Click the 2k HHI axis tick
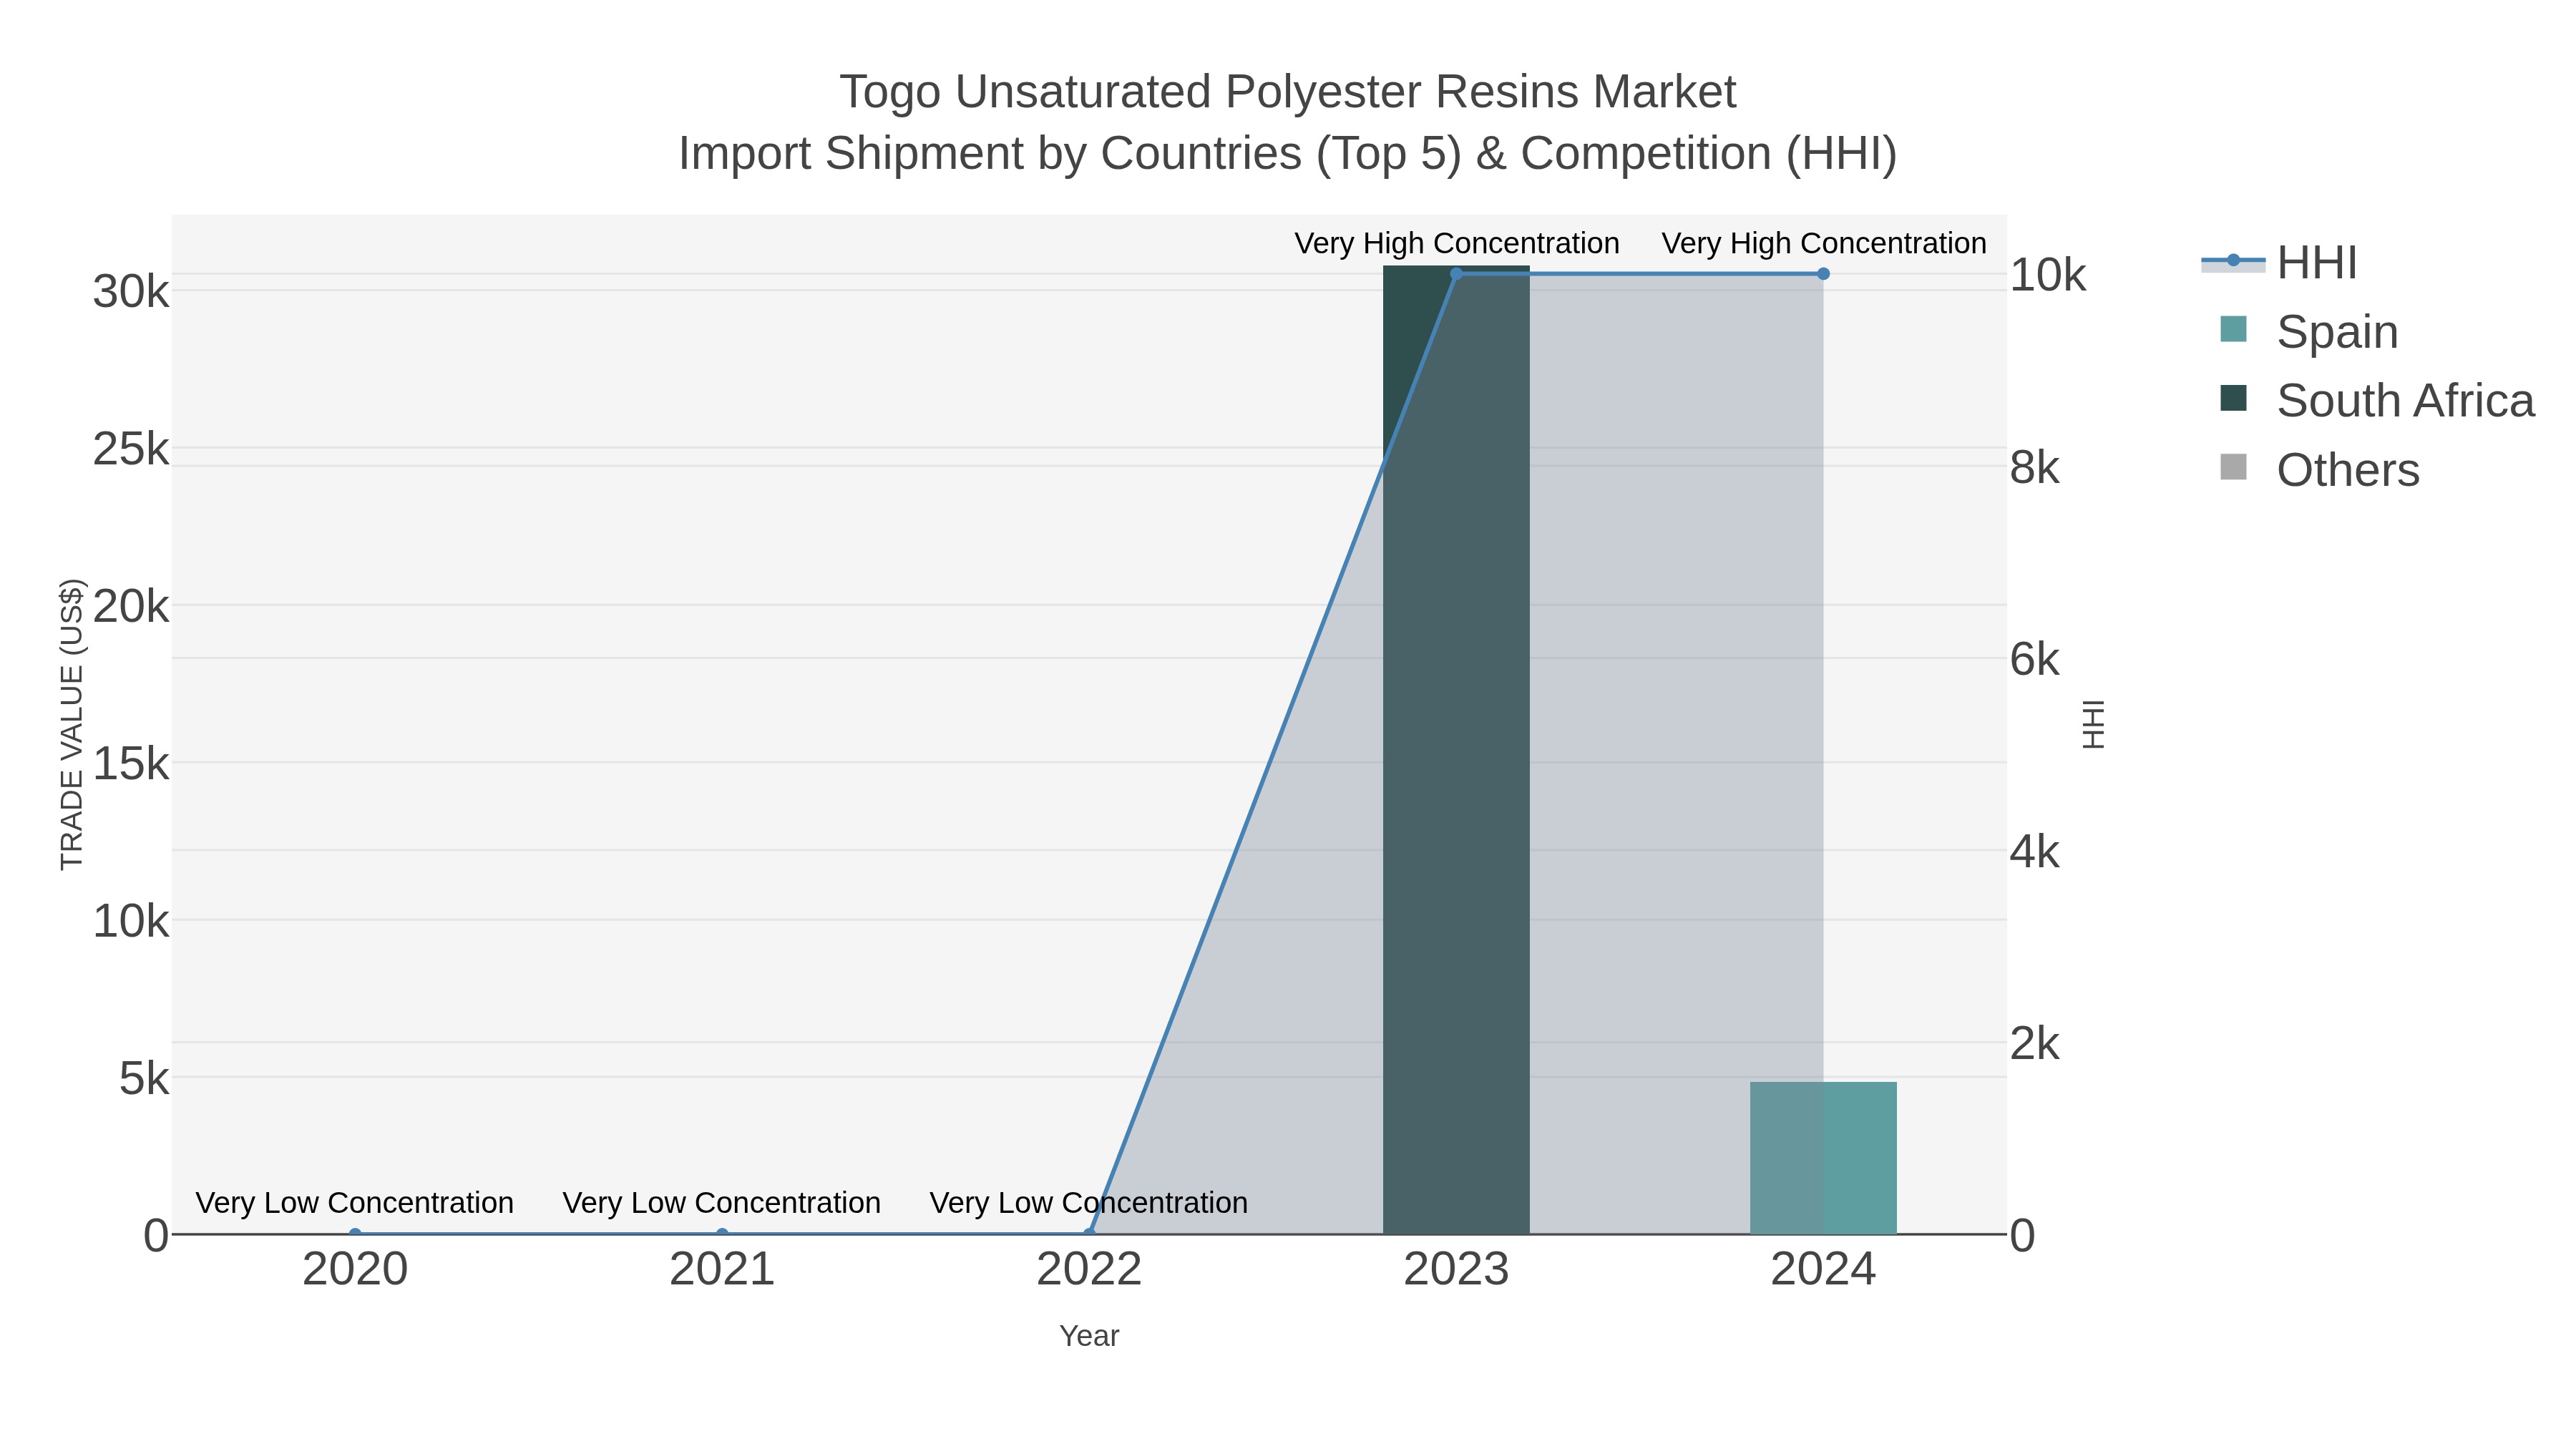The height and width of the screenshot is (1449, 2576). pos(2035,1044)
